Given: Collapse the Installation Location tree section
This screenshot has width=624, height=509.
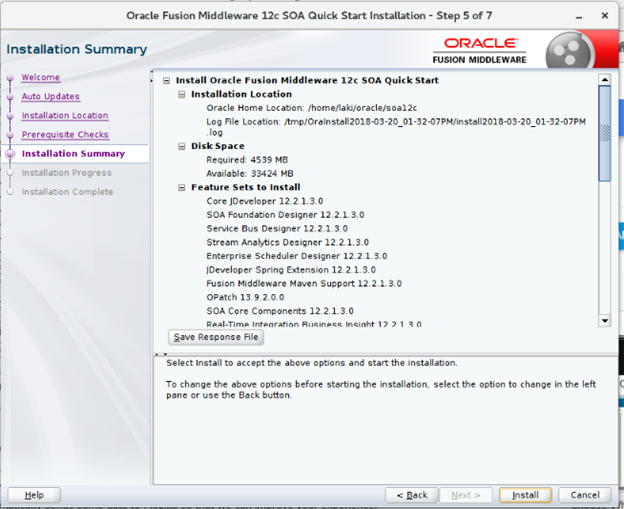Looking at the screenshot, I should 182,94.
